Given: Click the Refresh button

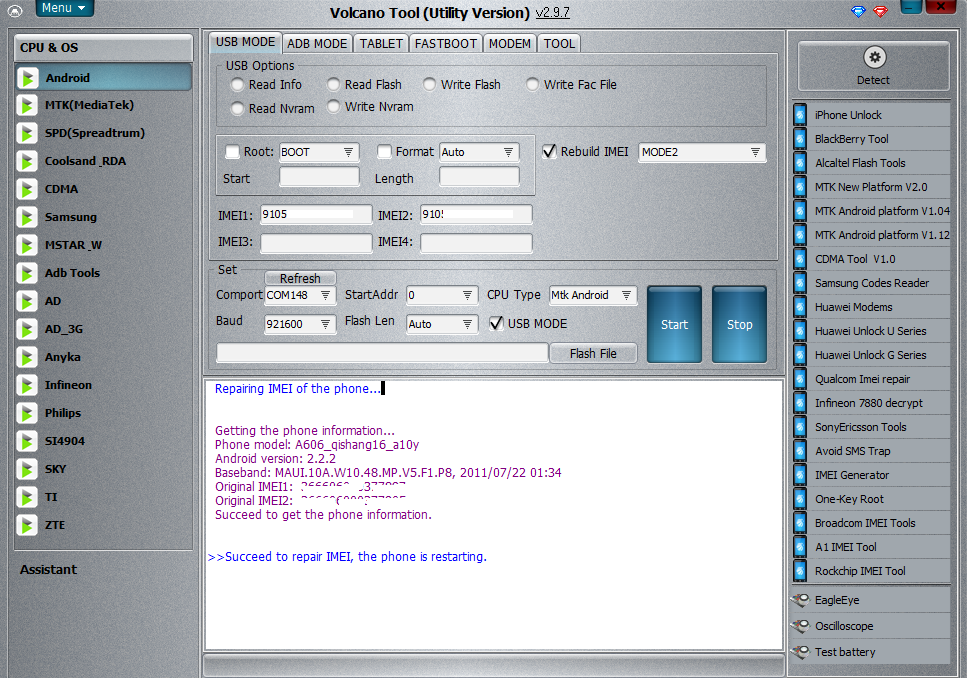Looking at the screenshot, I should point(300,278).
